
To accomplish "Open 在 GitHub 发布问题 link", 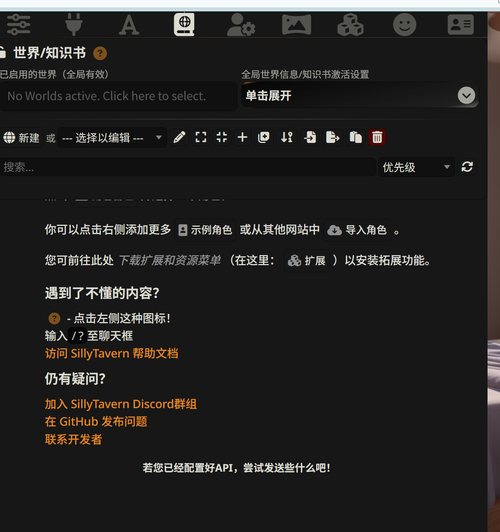I will tap(96, 422).
